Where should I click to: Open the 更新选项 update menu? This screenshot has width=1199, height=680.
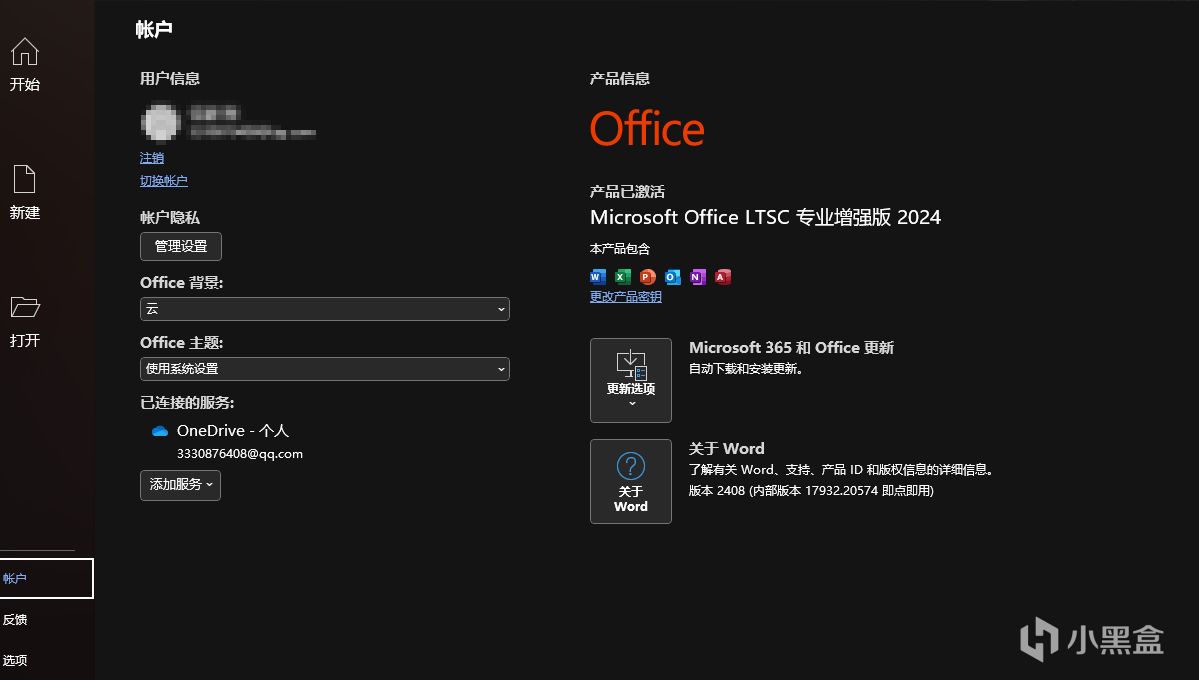[631, 380]
